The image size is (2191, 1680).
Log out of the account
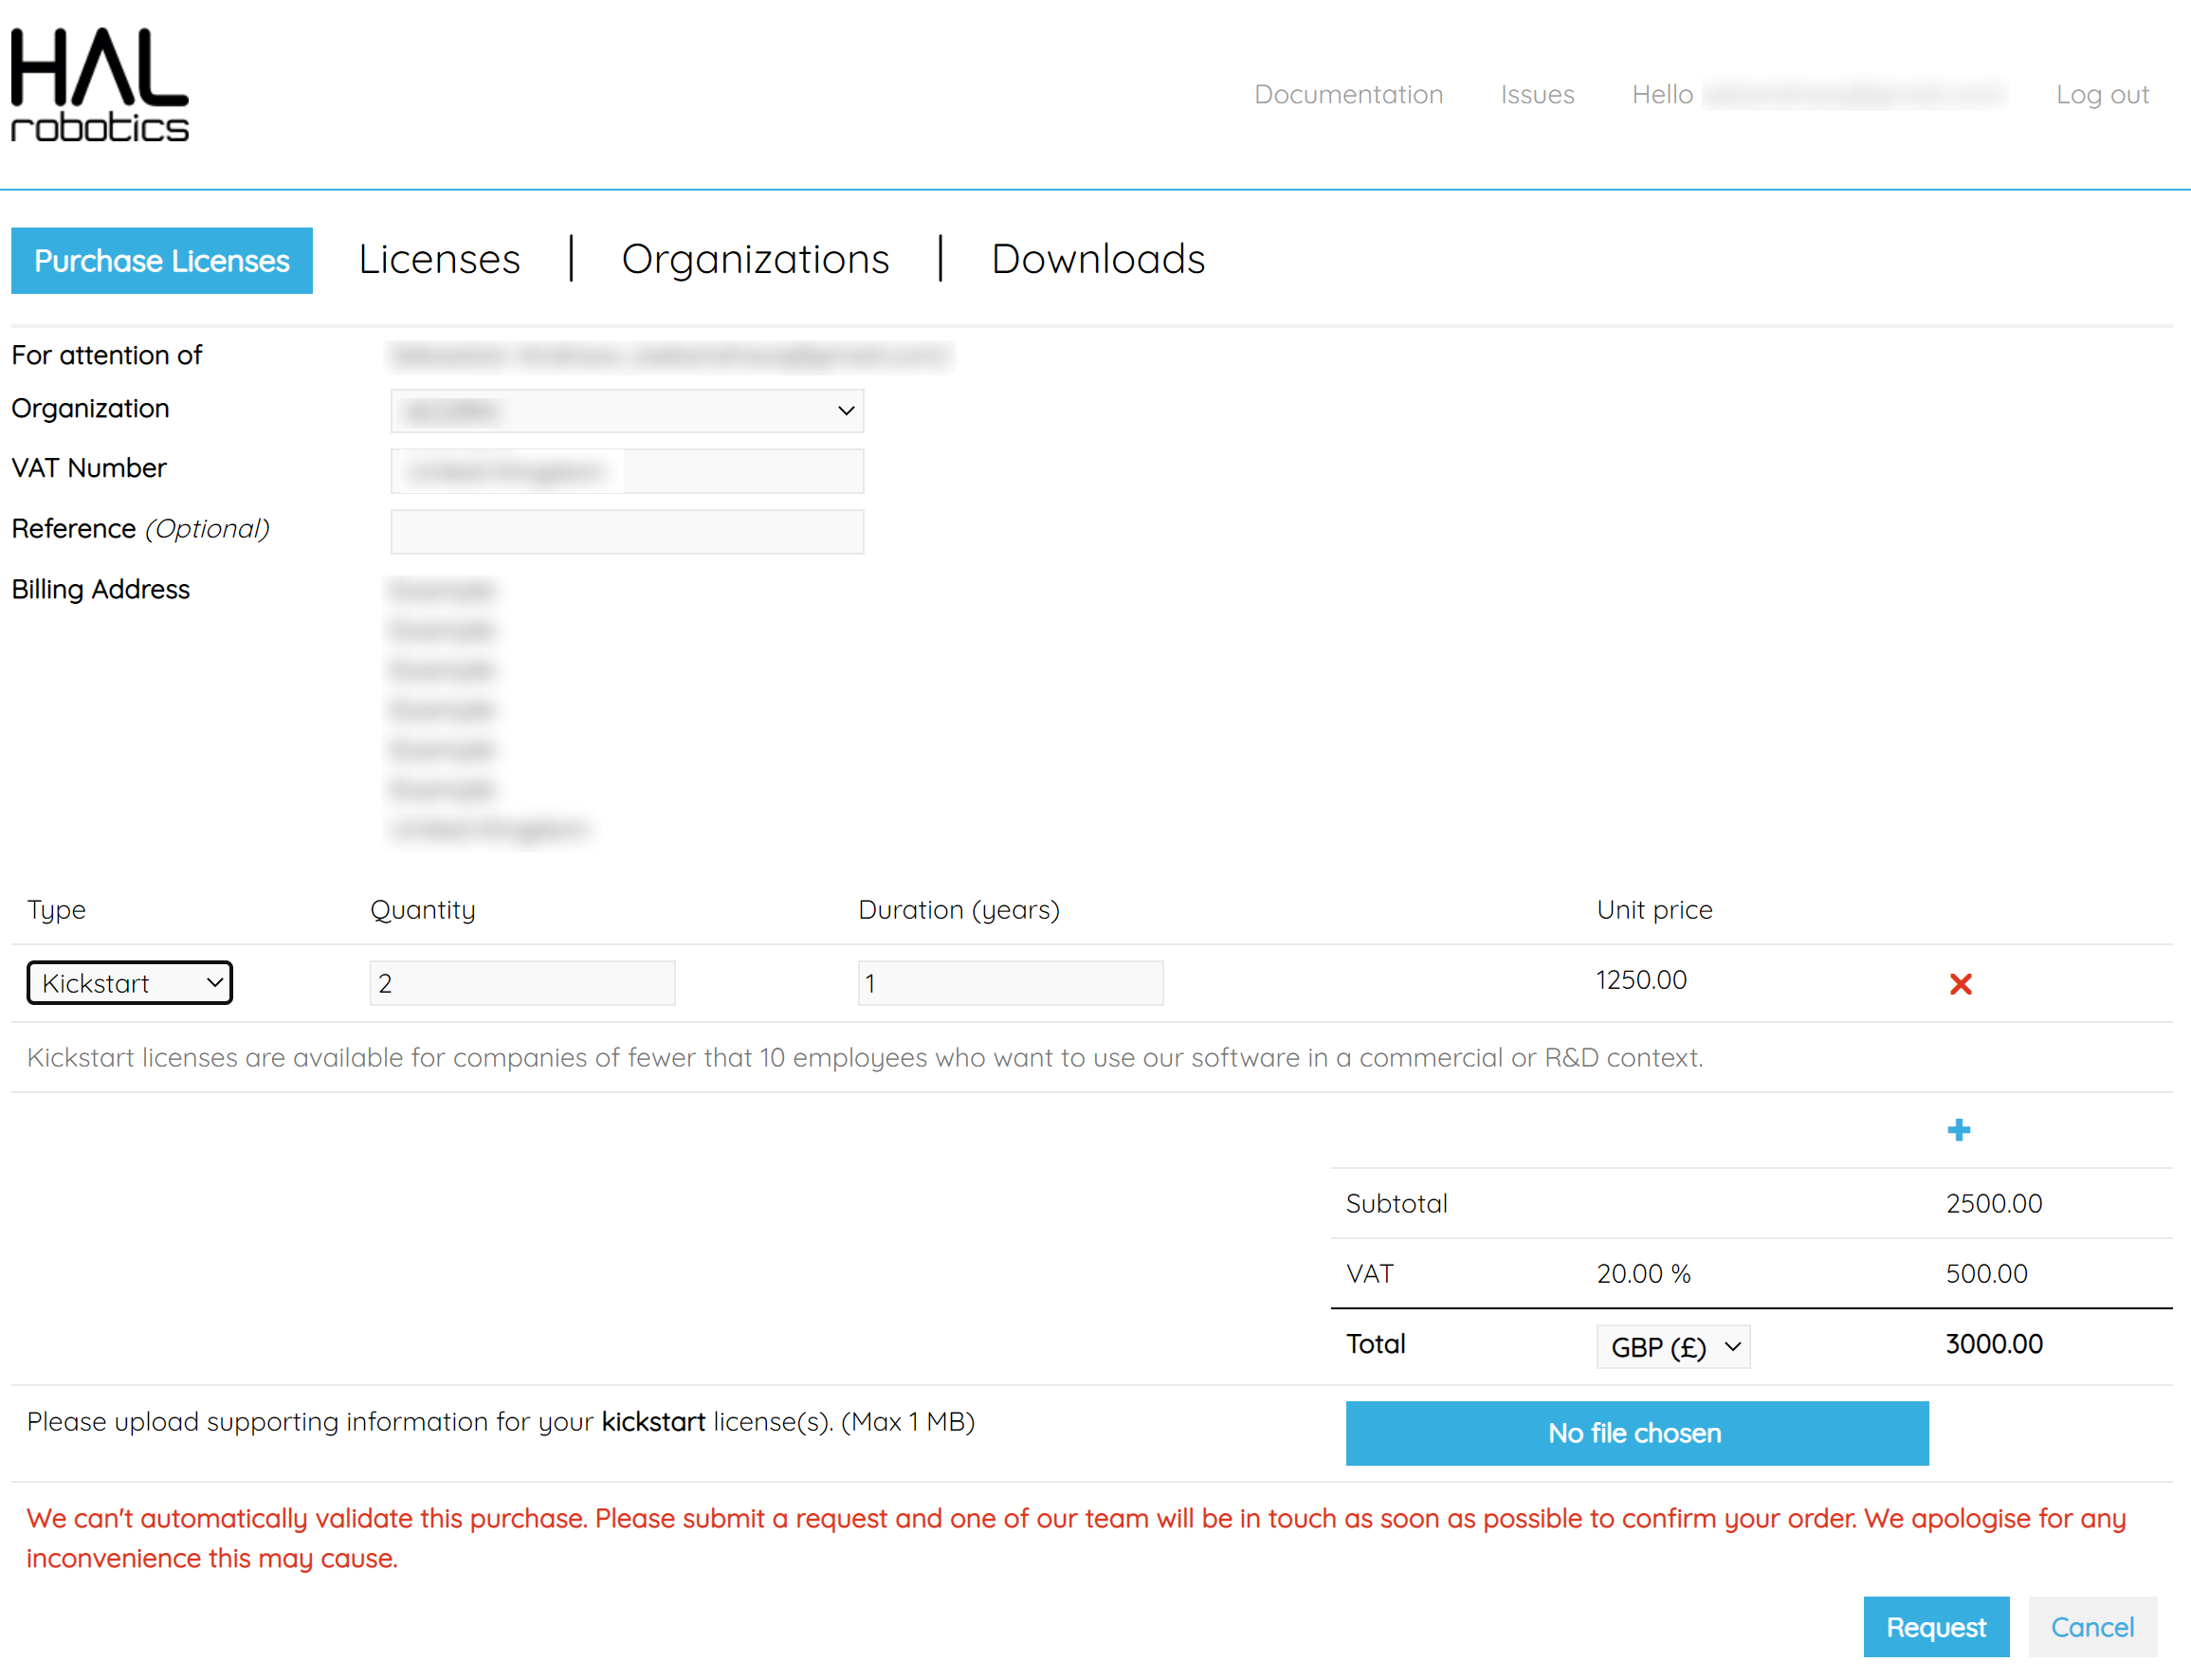[2102, 94]
